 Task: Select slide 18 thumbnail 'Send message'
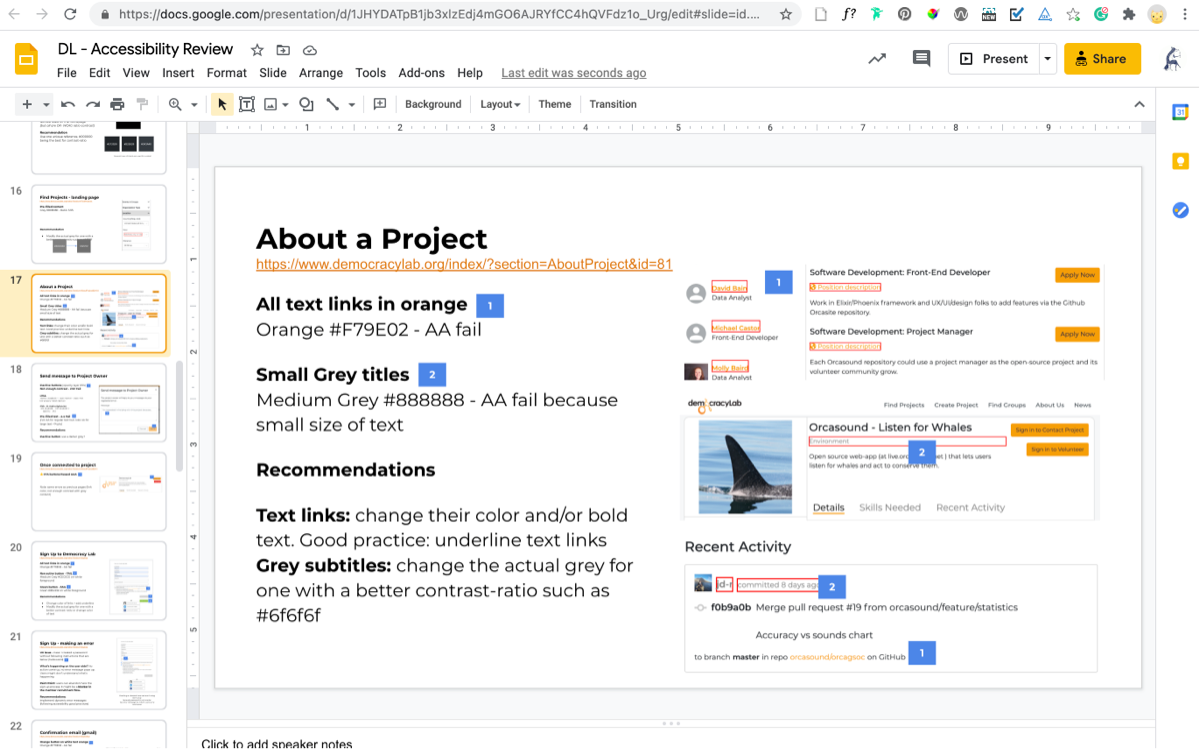(99, 402)
